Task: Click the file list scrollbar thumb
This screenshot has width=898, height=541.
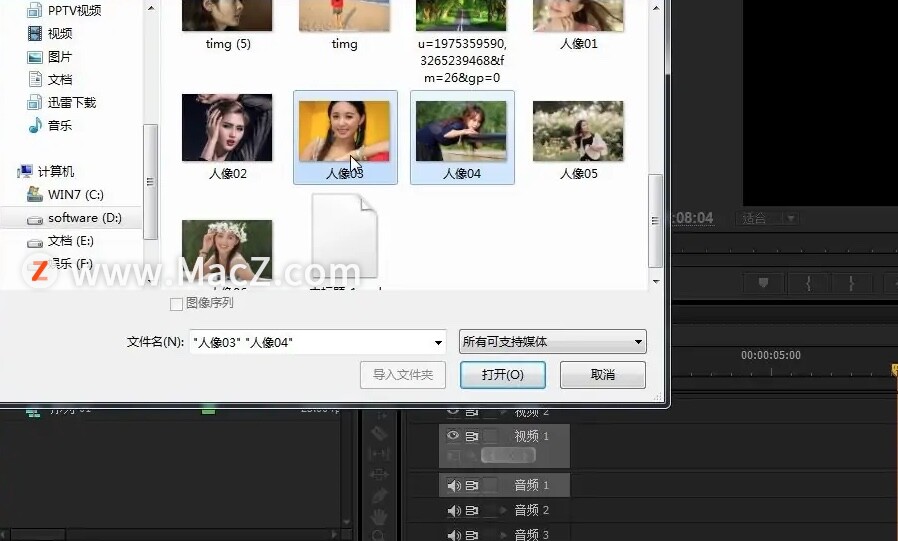Action: [655, 221]
